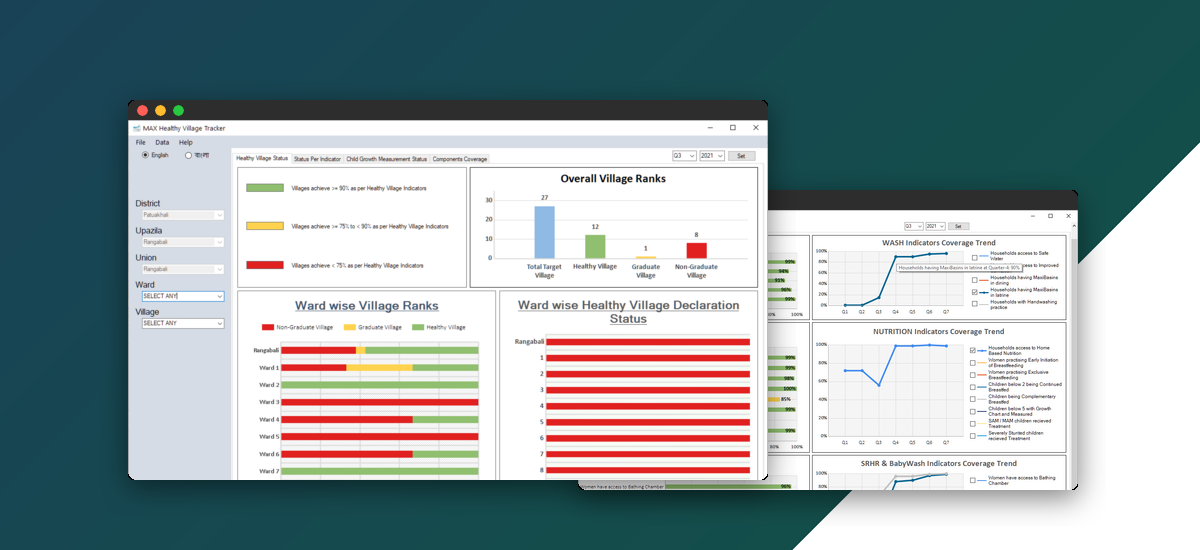1200x550 pixels.
Task: Click the Set button in the front window
Action: [x=741, y=156]
